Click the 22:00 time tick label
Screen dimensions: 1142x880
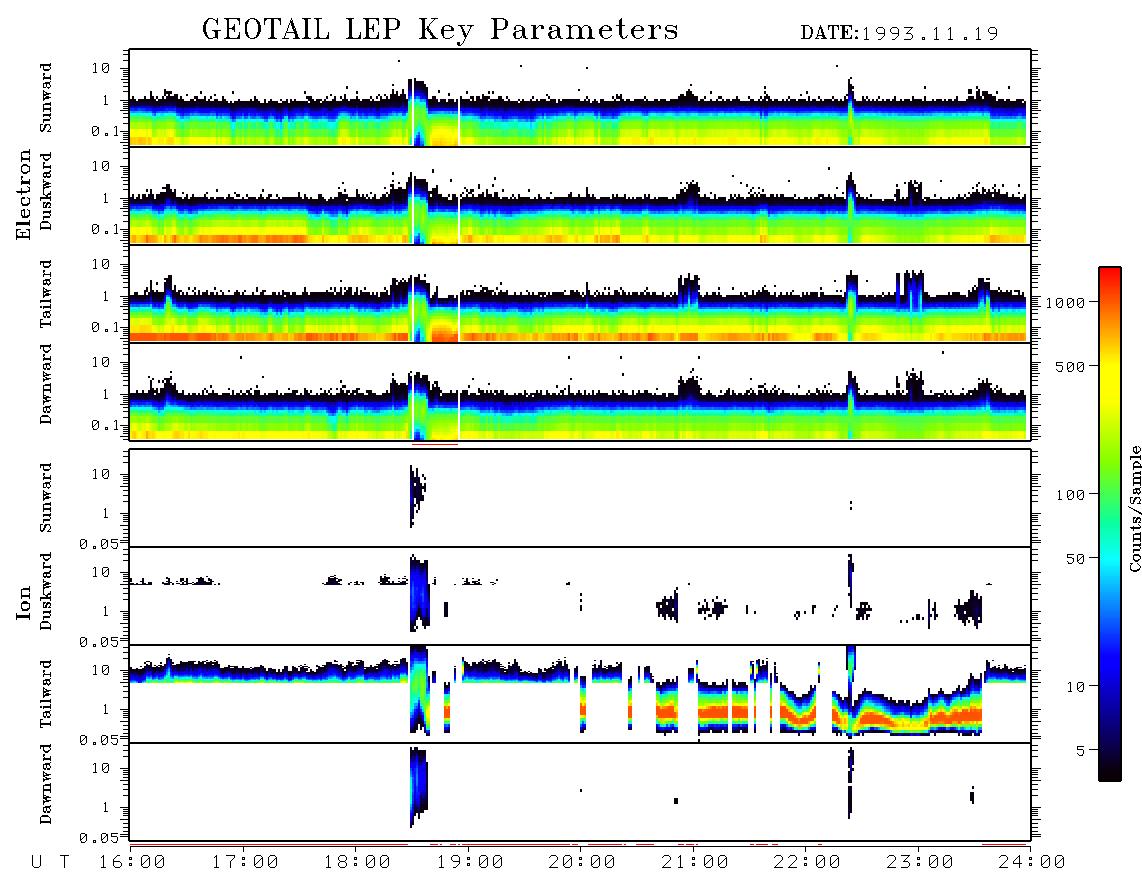click(807, 862)
